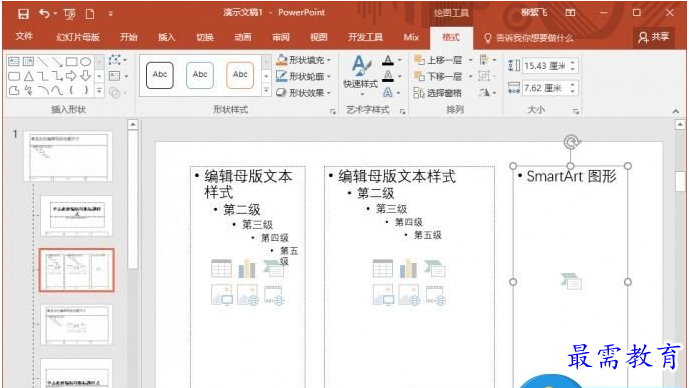Select the triangle shape
This screenshot has height=388, width=689.
[x=29, y=76]
